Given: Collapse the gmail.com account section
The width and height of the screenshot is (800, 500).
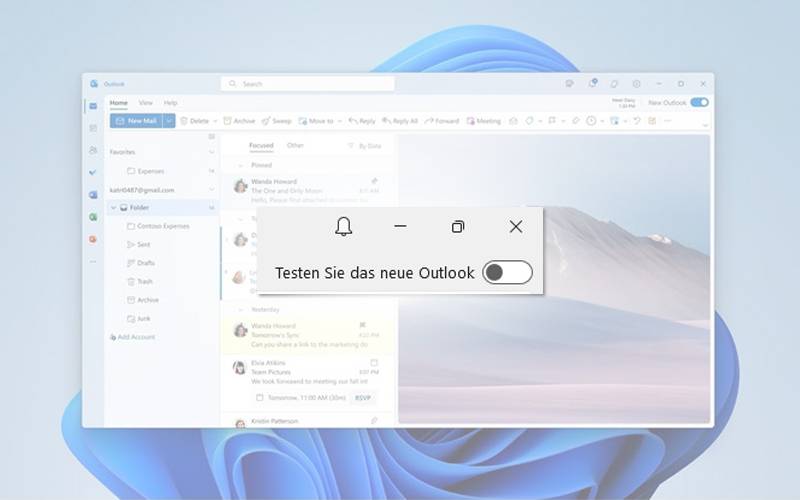Looking at the screenshot, I should pyautogui.click(x=212, y=190).
